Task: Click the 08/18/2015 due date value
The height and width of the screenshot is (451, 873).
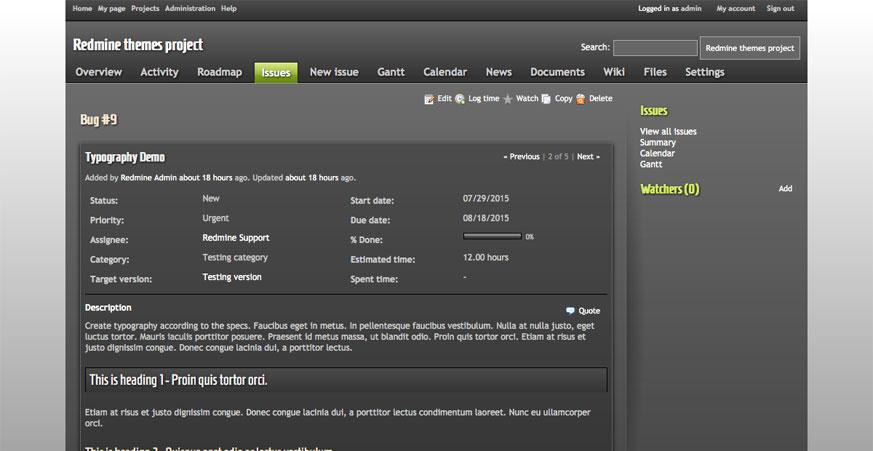Action: 486,218
